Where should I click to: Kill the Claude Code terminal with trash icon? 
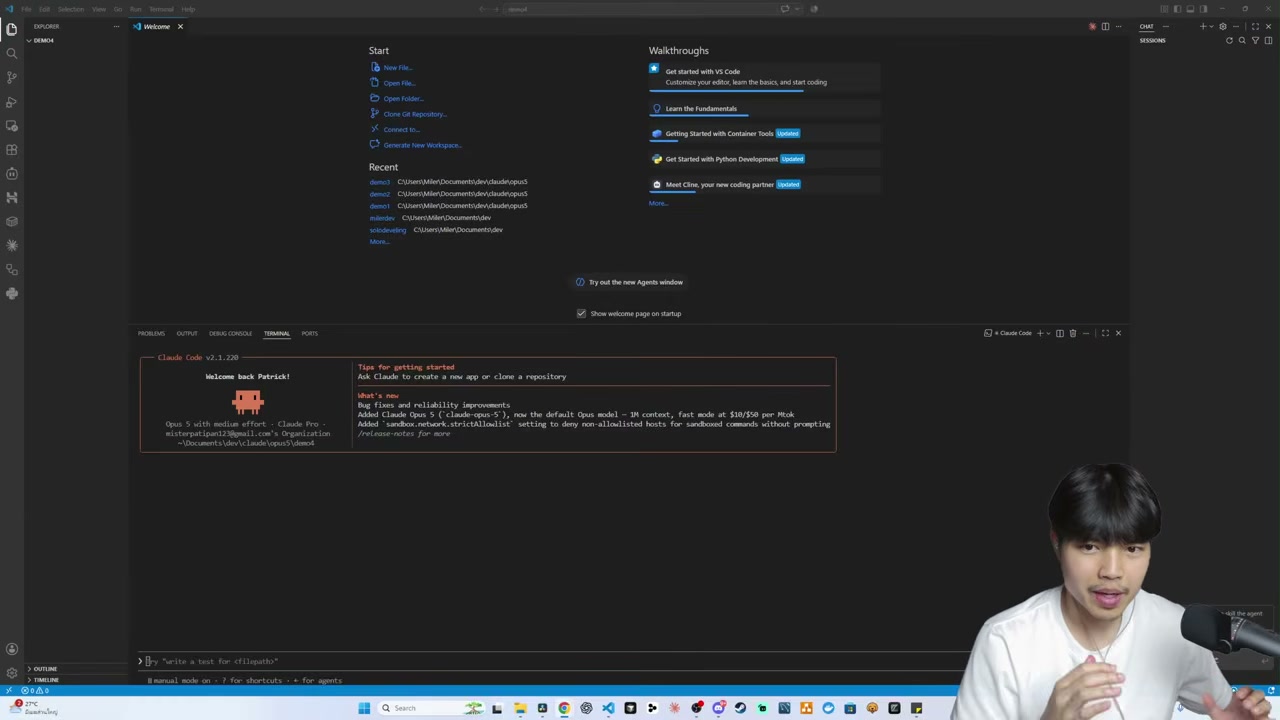pyautogui.click(x=1073, y=333)
